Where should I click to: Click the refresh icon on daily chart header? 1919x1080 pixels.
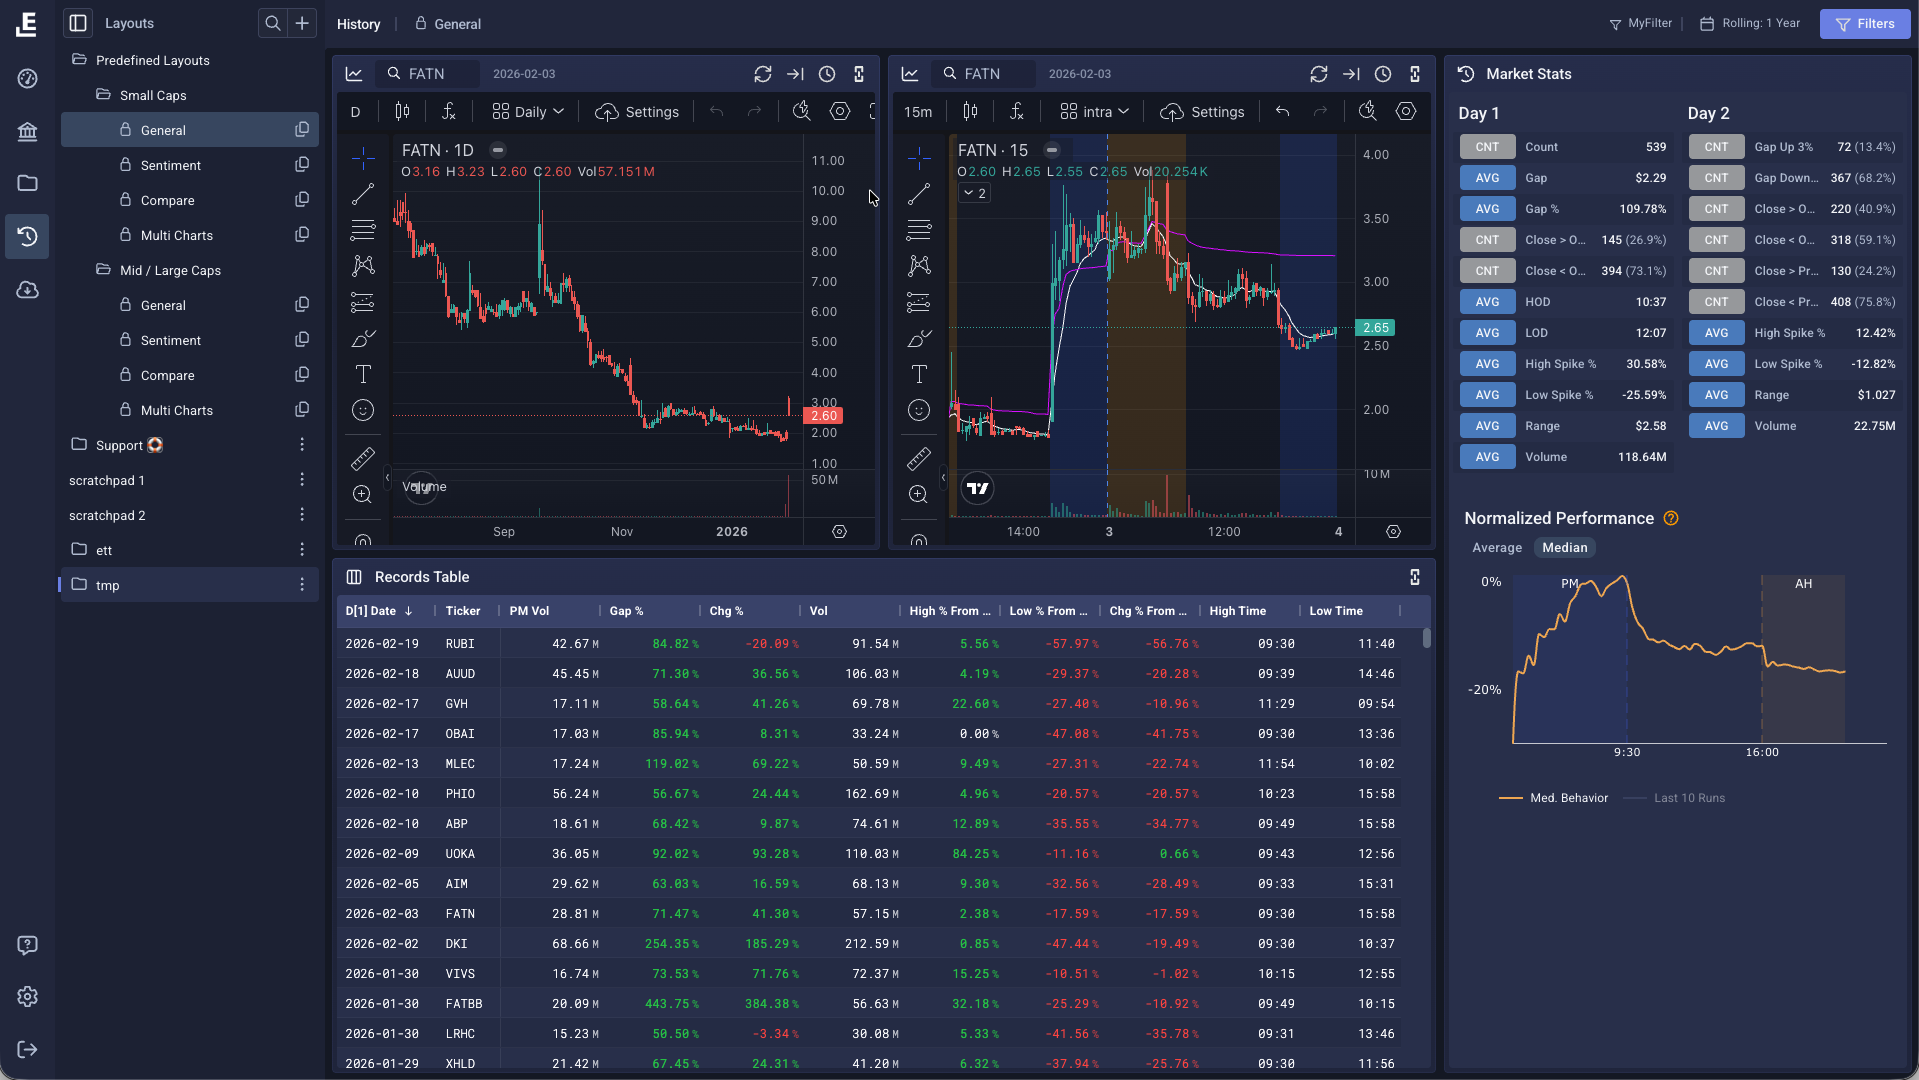(x=763, y=74)
